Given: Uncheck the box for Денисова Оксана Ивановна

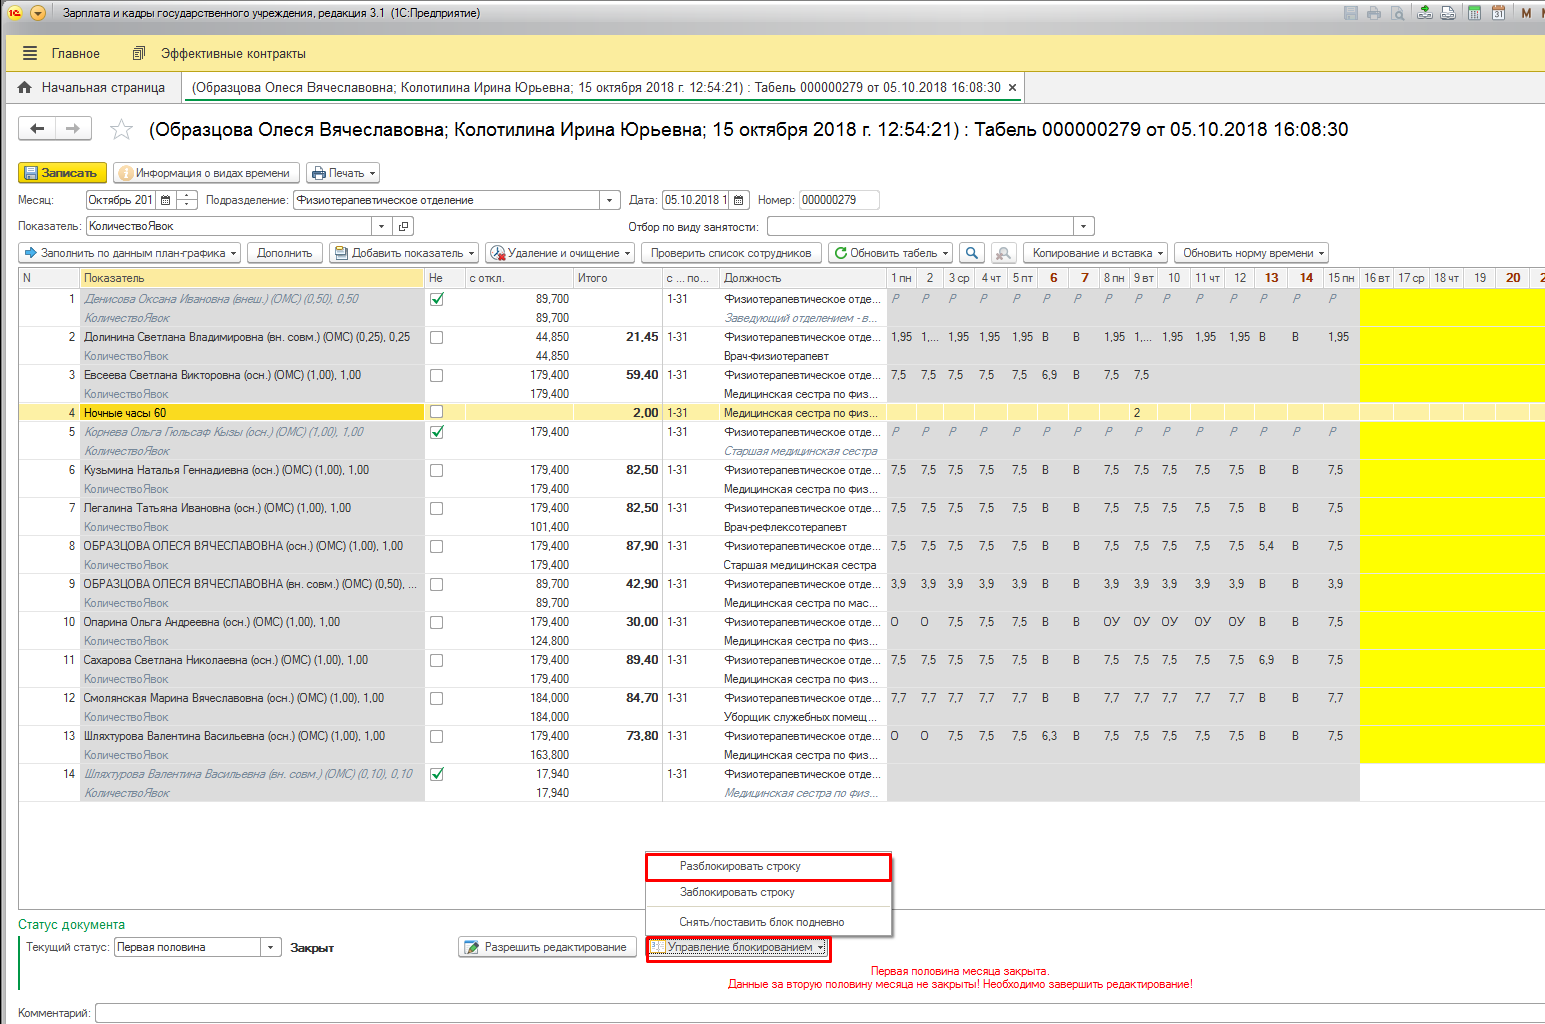Looking at the screenshot, I should [x=437, y=299].
